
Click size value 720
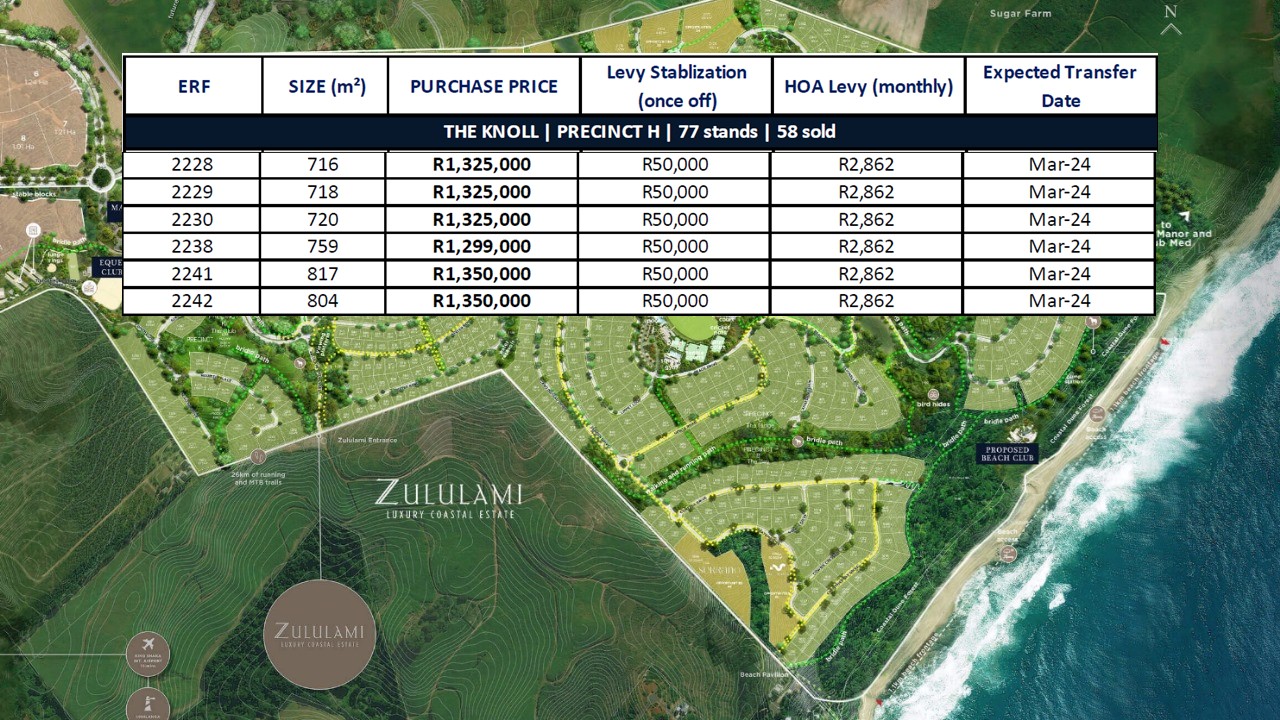(x=323, y=219)
